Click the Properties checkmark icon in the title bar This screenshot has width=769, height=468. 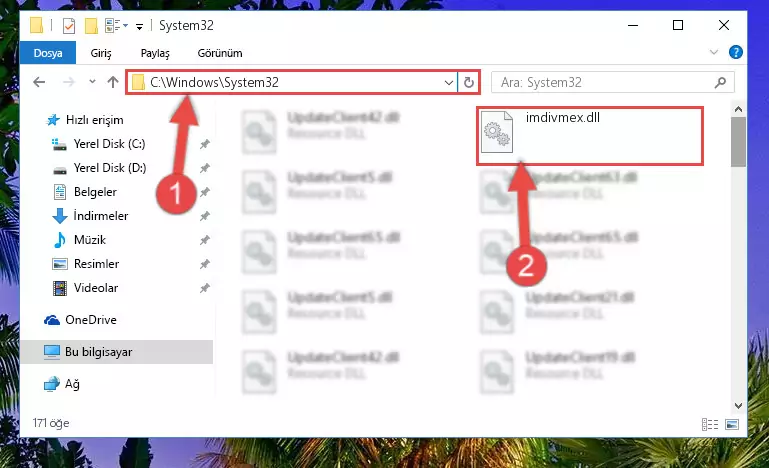point(69,26)
